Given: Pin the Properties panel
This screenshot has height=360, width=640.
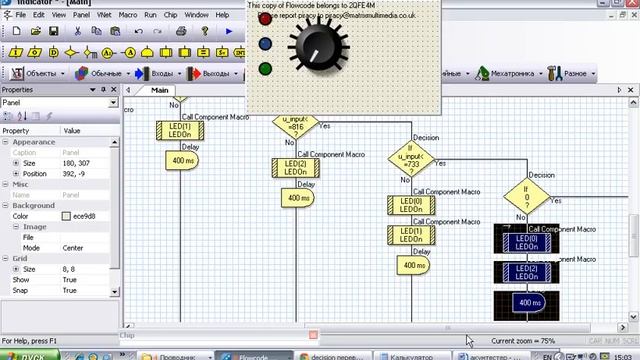Looking at the screenshot, I should [x=104, y=89].
